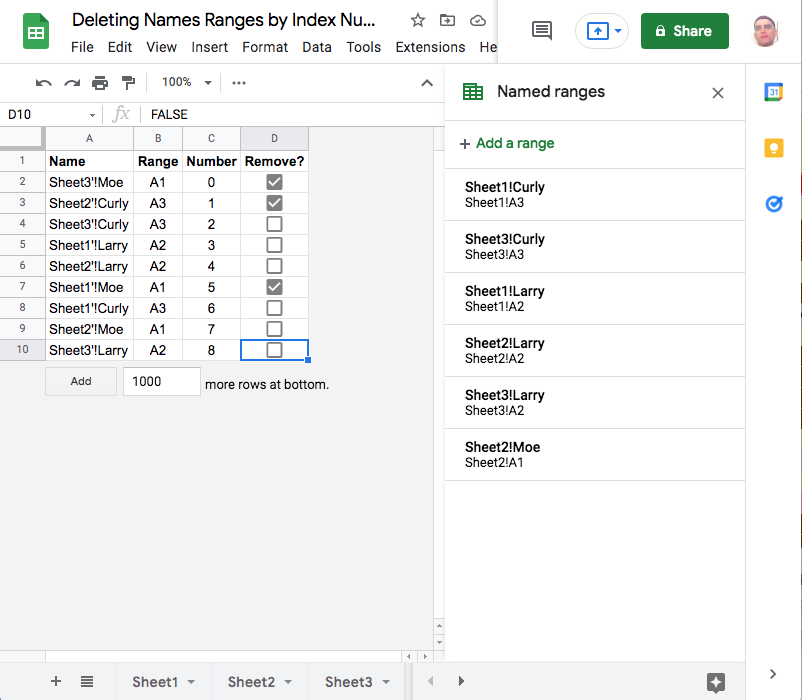802x700 pixels.
Task: Click the Named ranges grid icon
Action: [x=473, y=92]
